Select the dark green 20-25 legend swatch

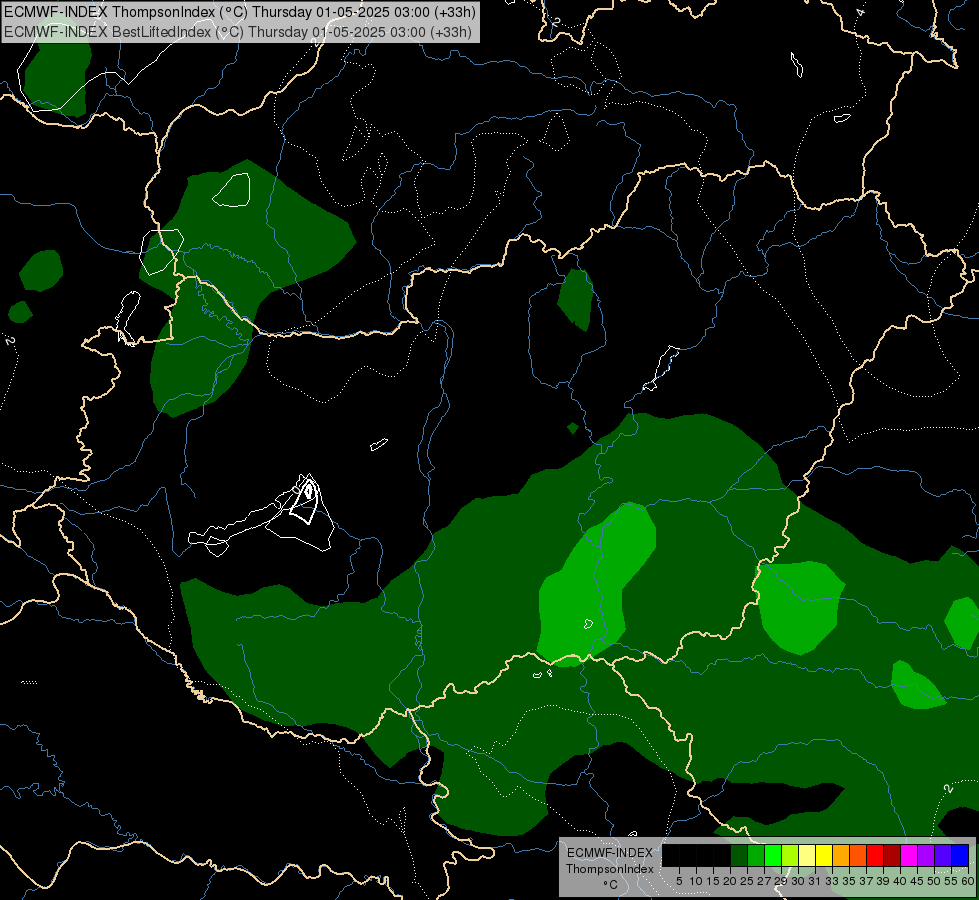[739, 855]
